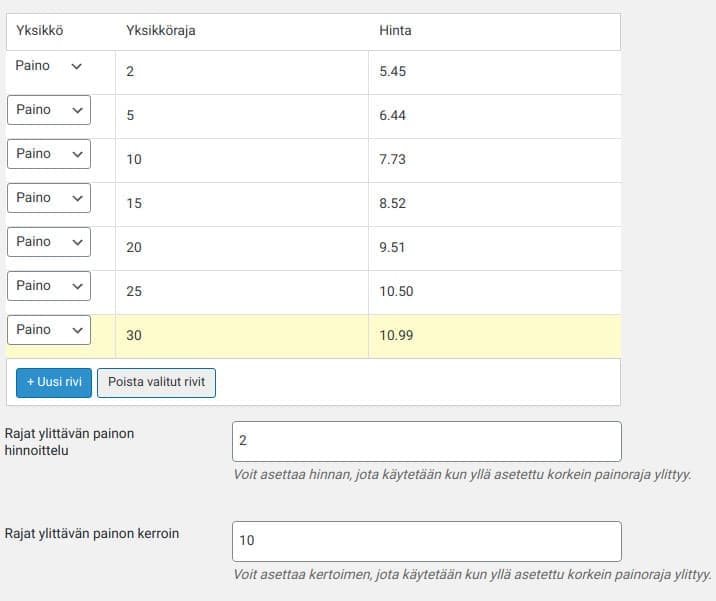The image size is (716, 601).
Task: Open the Paino dropdown in the limit 20 row
Action: coord(49,242)
